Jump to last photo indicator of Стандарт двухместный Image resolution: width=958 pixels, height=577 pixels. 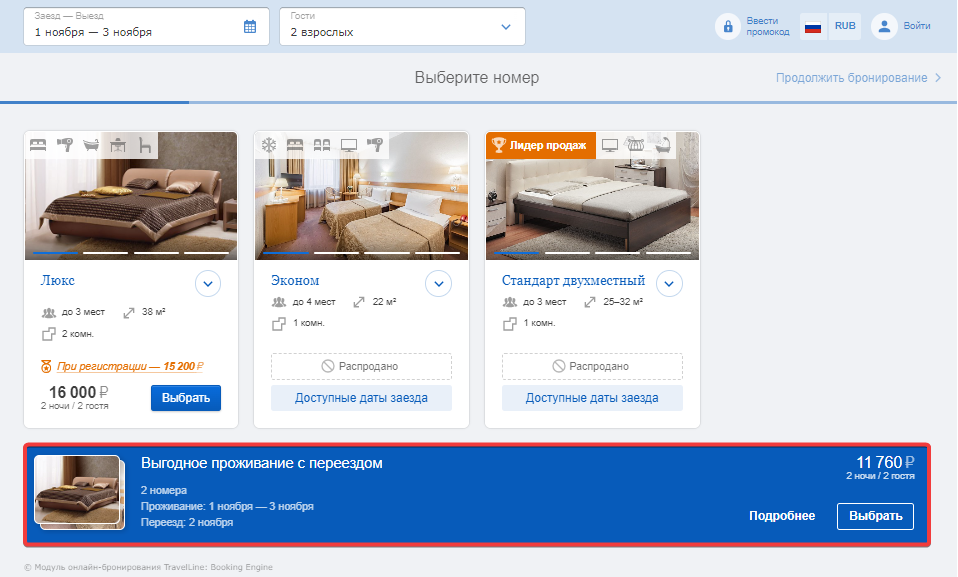coord(668,252)
